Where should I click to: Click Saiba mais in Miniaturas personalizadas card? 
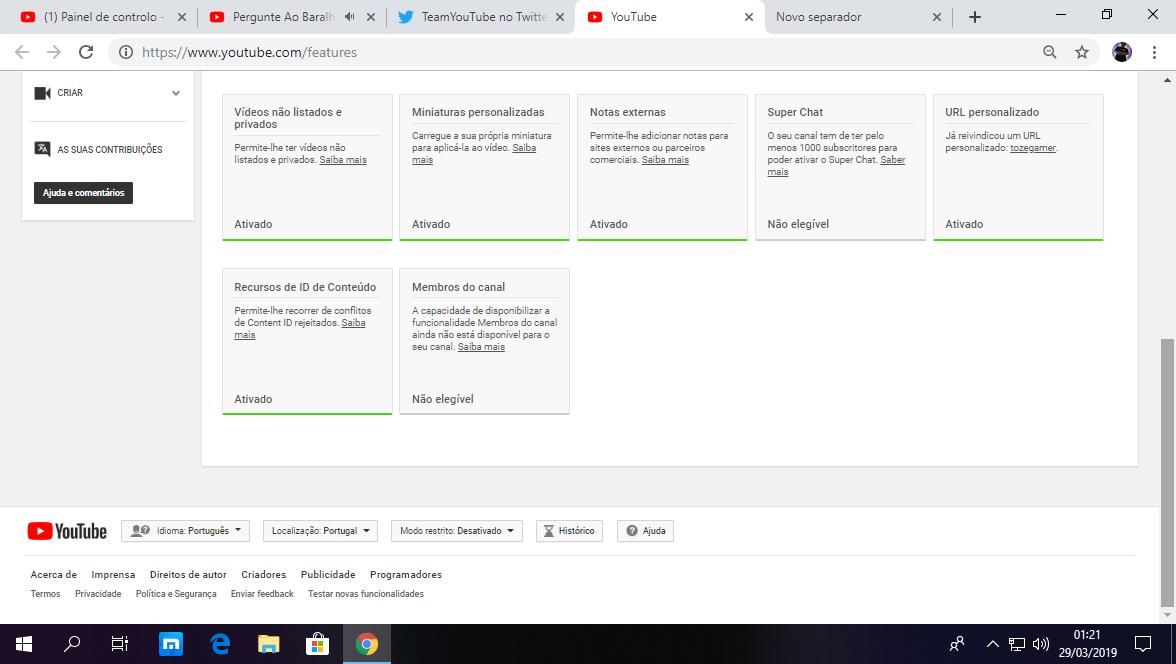pyautogui.click(x=524, y=148)
